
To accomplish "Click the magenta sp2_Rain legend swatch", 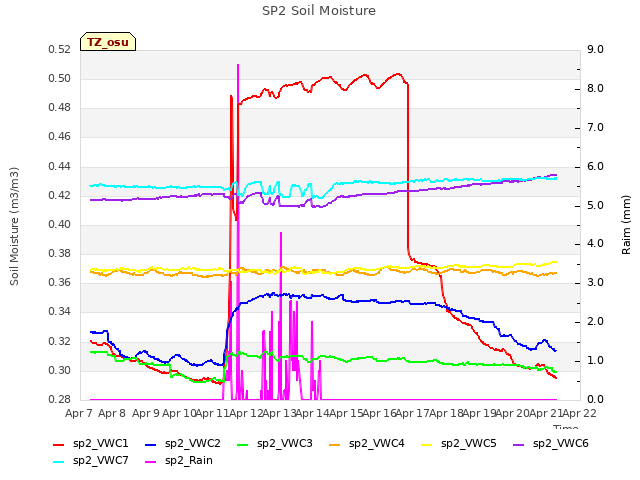I will (151, 462).
